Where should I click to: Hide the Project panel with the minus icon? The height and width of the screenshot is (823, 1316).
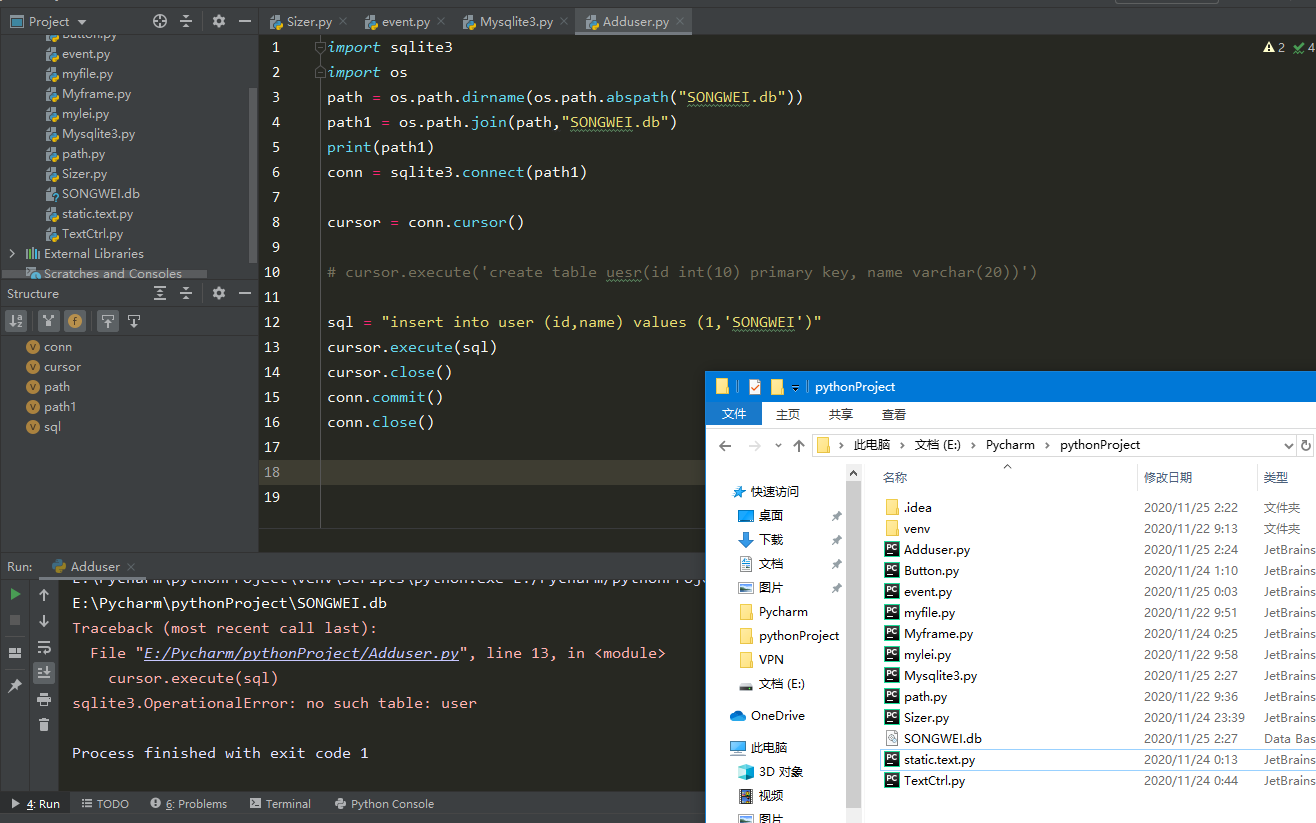244,21
